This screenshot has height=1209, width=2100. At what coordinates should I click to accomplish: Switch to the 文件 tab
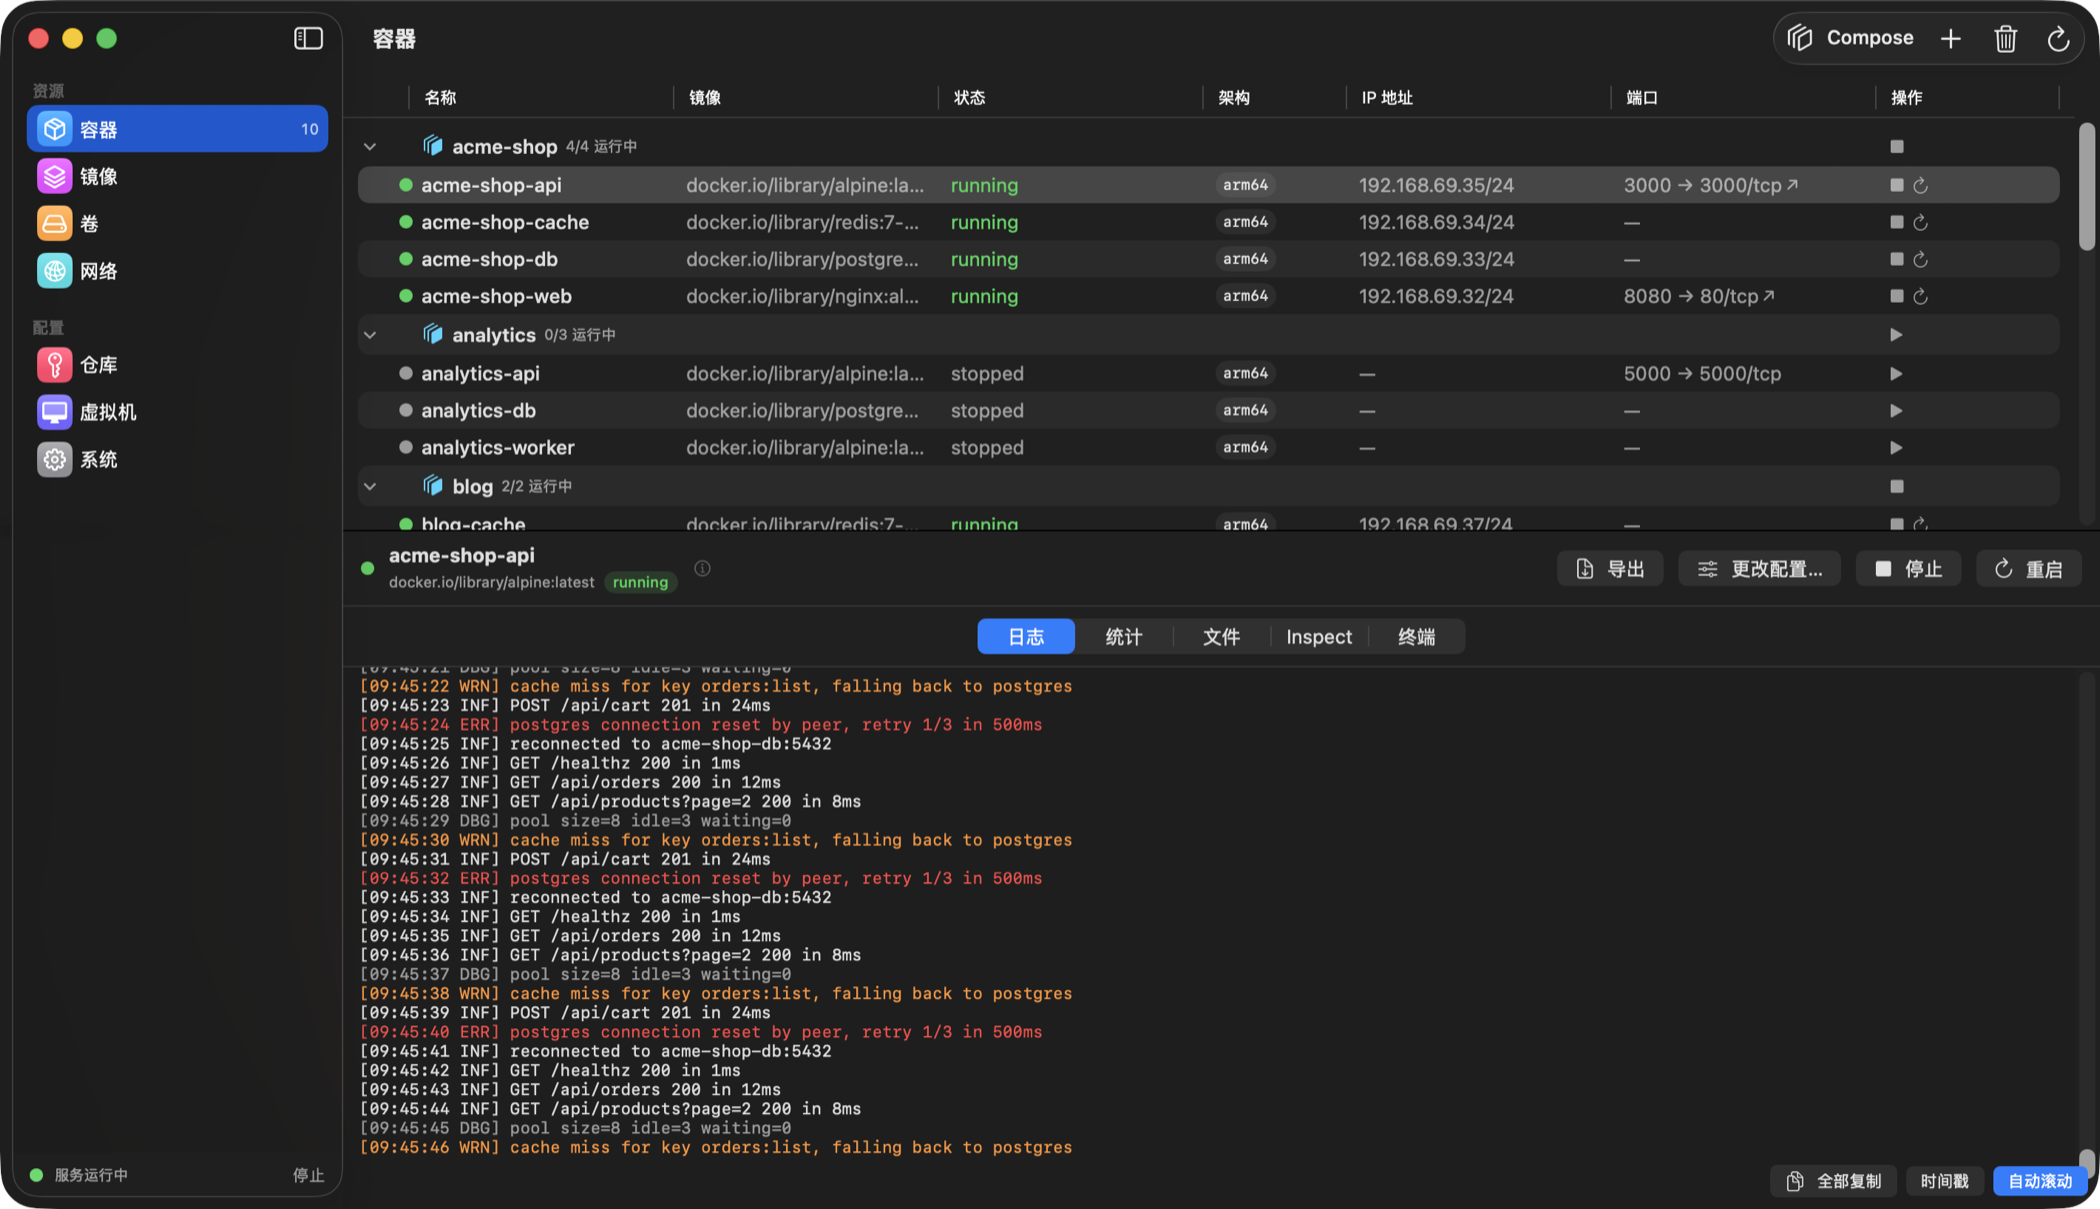point(1221,637)
